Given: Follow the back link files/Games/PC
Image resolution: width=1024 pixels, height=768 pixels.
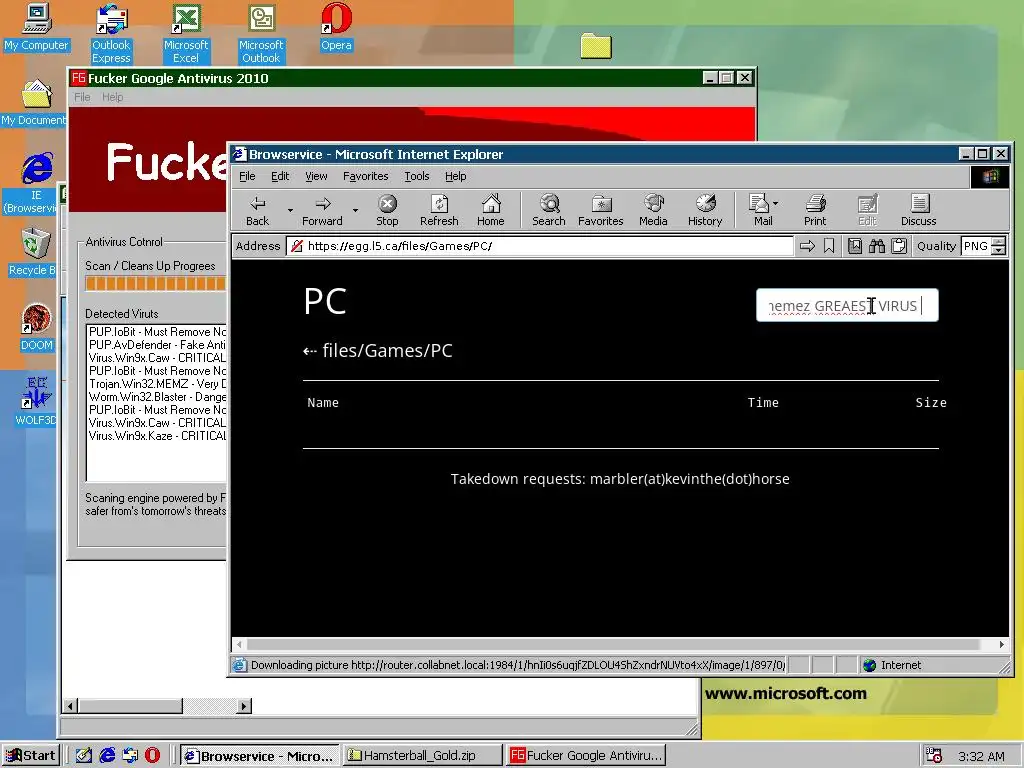Looking at the screenshot, I should 378,351.
